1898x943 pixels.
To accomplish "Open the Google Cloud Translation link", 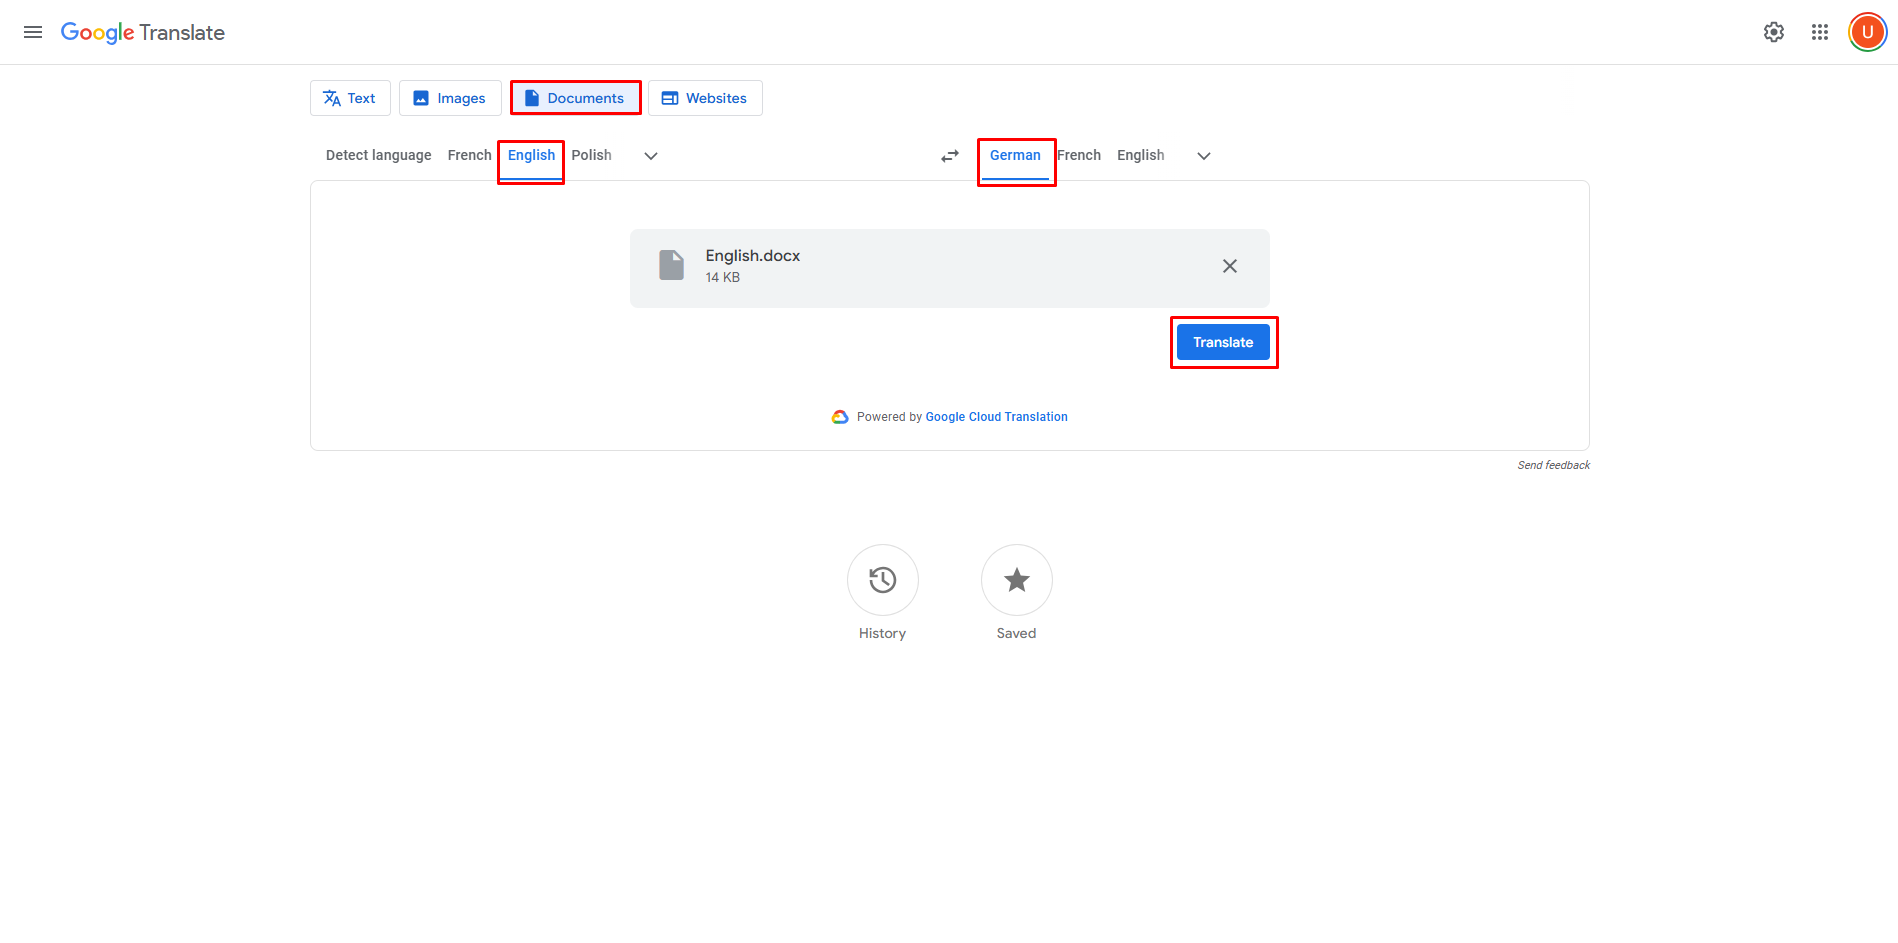I will (x=996, y=416).
